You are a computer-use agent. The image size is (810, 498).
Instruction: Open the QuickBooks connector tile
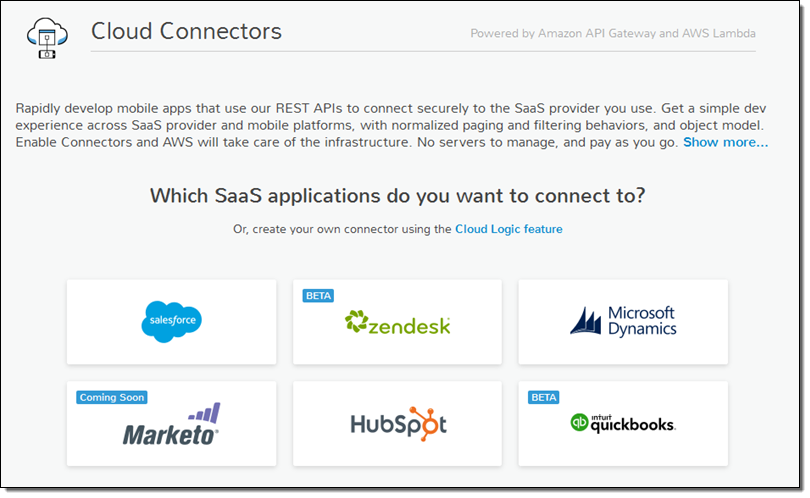(622, 424)
